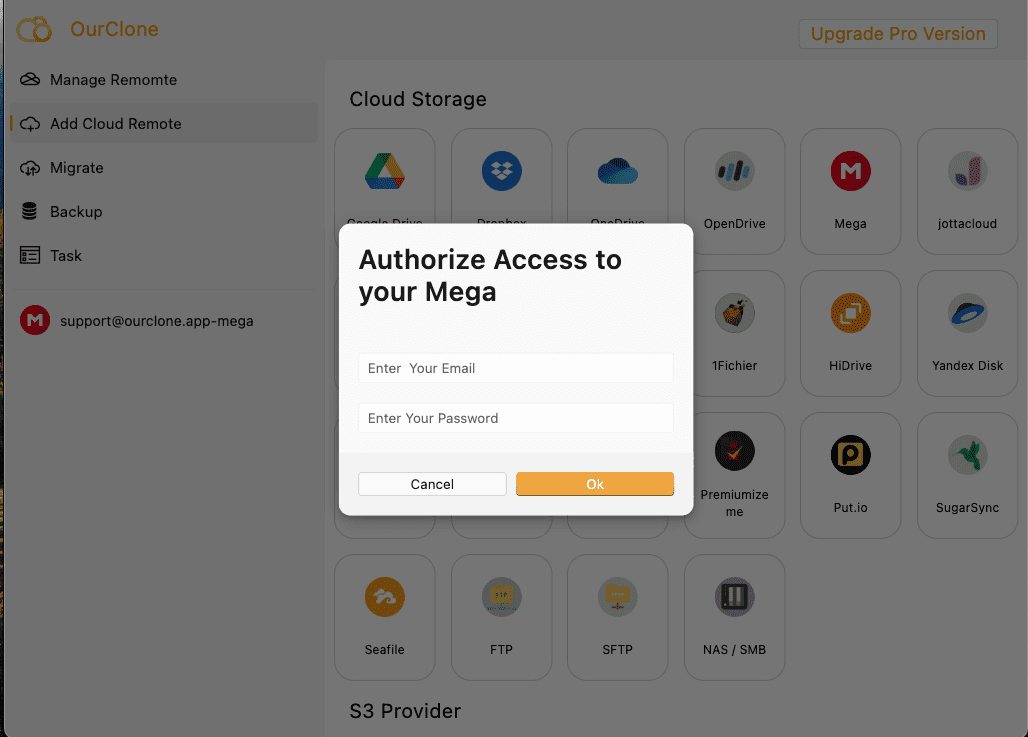This screenshot has width=1028, height=737.
Task: Open the Migrate section
Action: tap(164, 167)
